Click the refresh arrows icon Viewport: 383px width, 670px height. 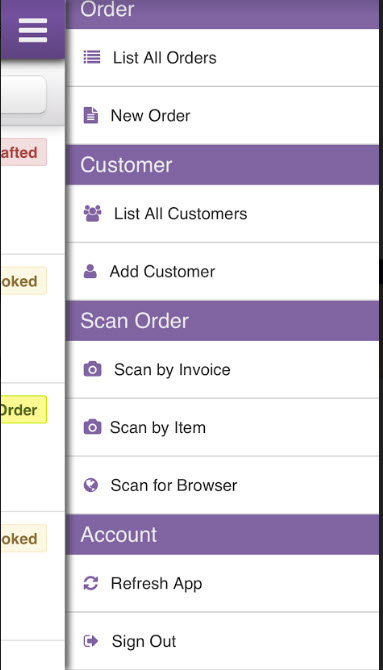point(91,583)
